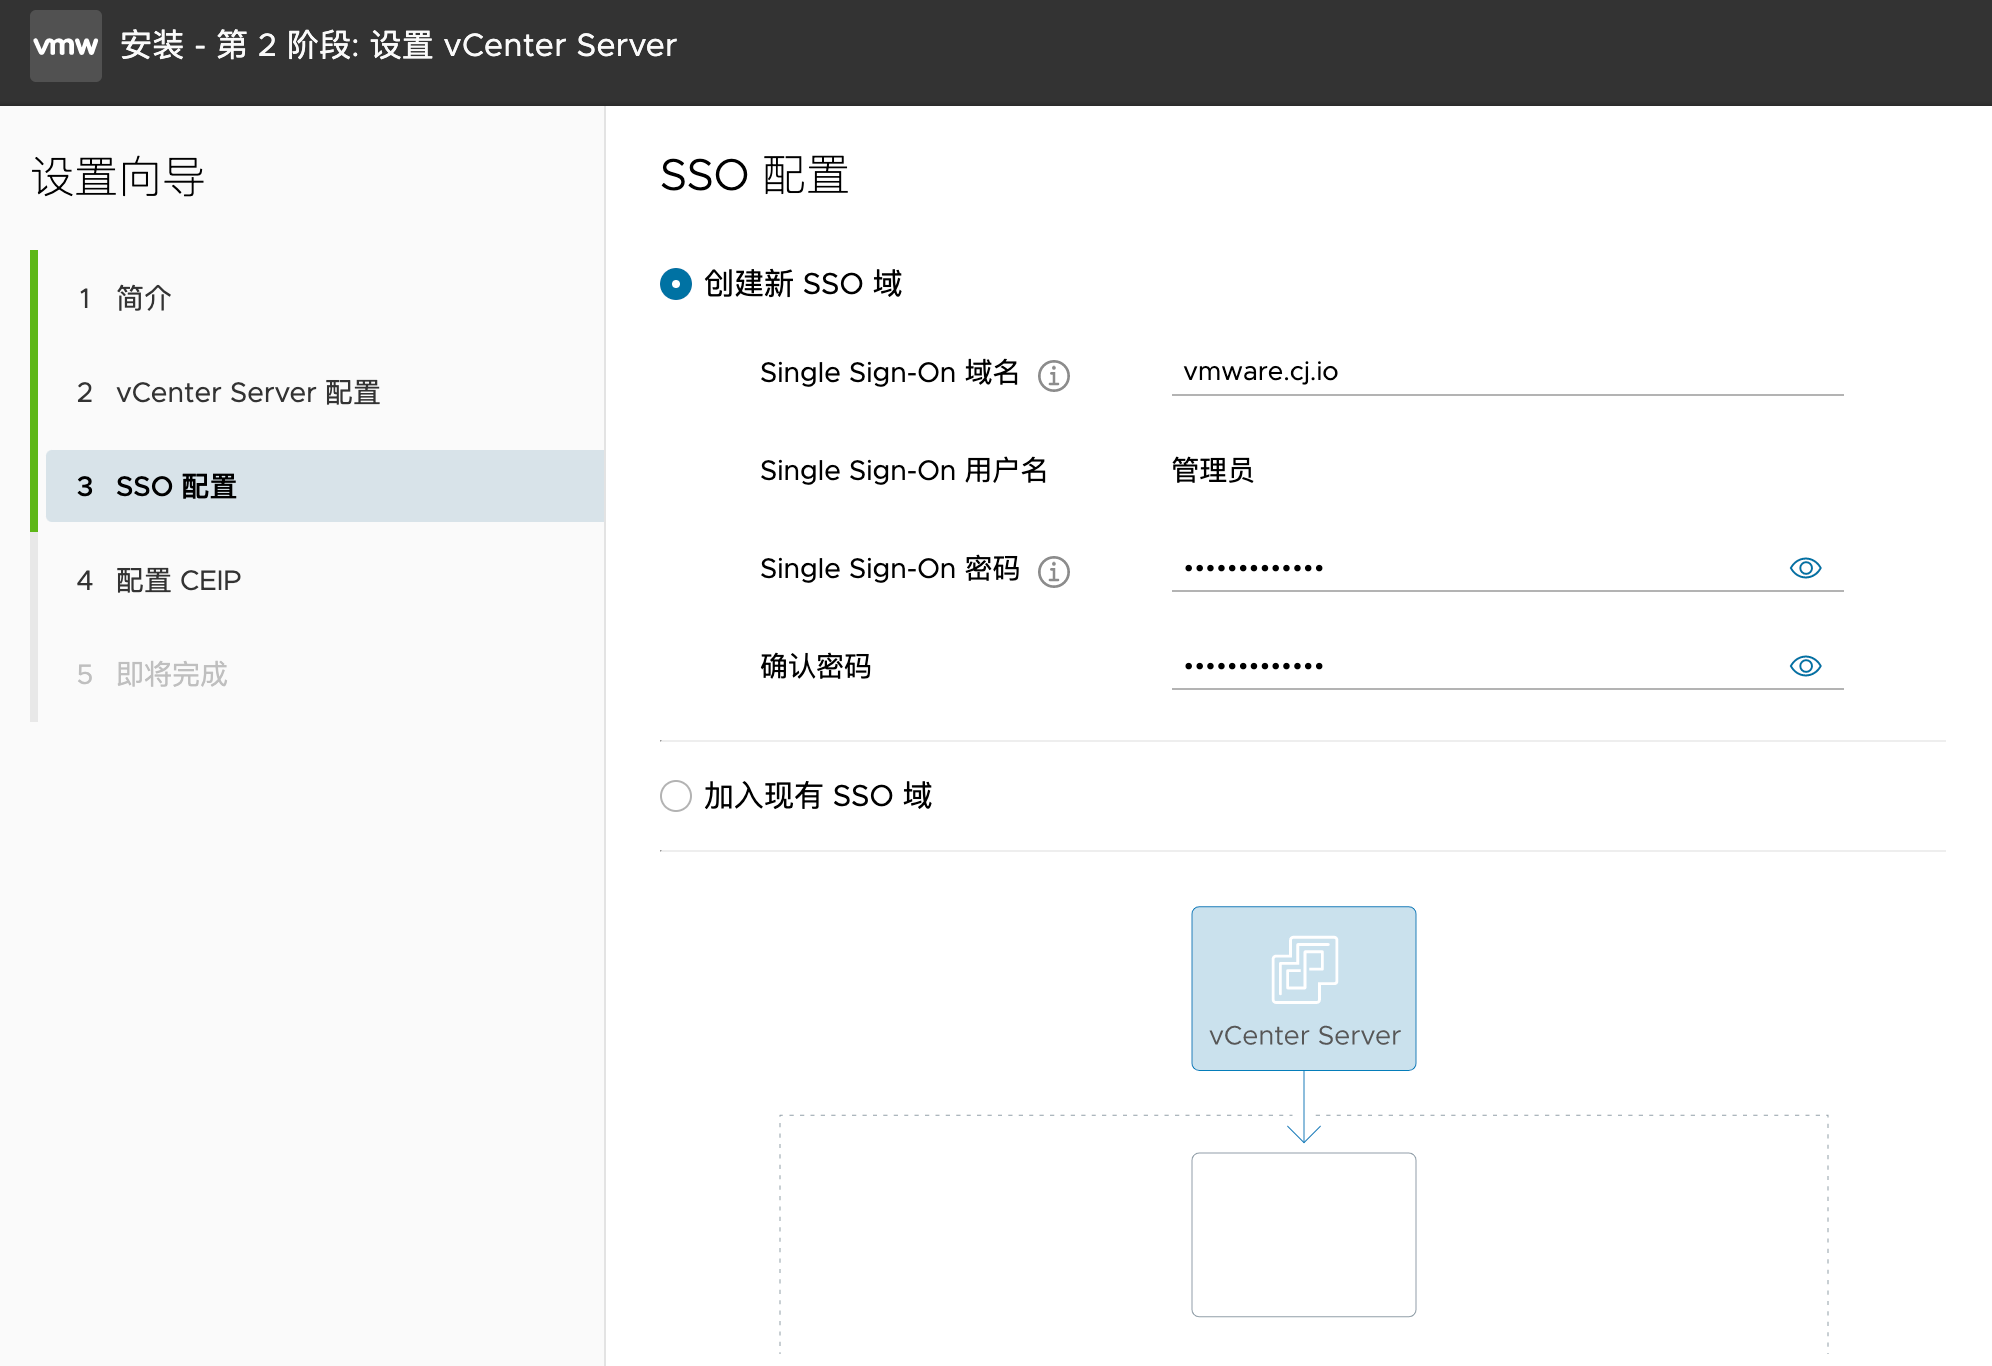Screen dimensions: 1992x1366
Task: Reveal the confirm password with the eye icon
Action: click(x=1805, y=666)
